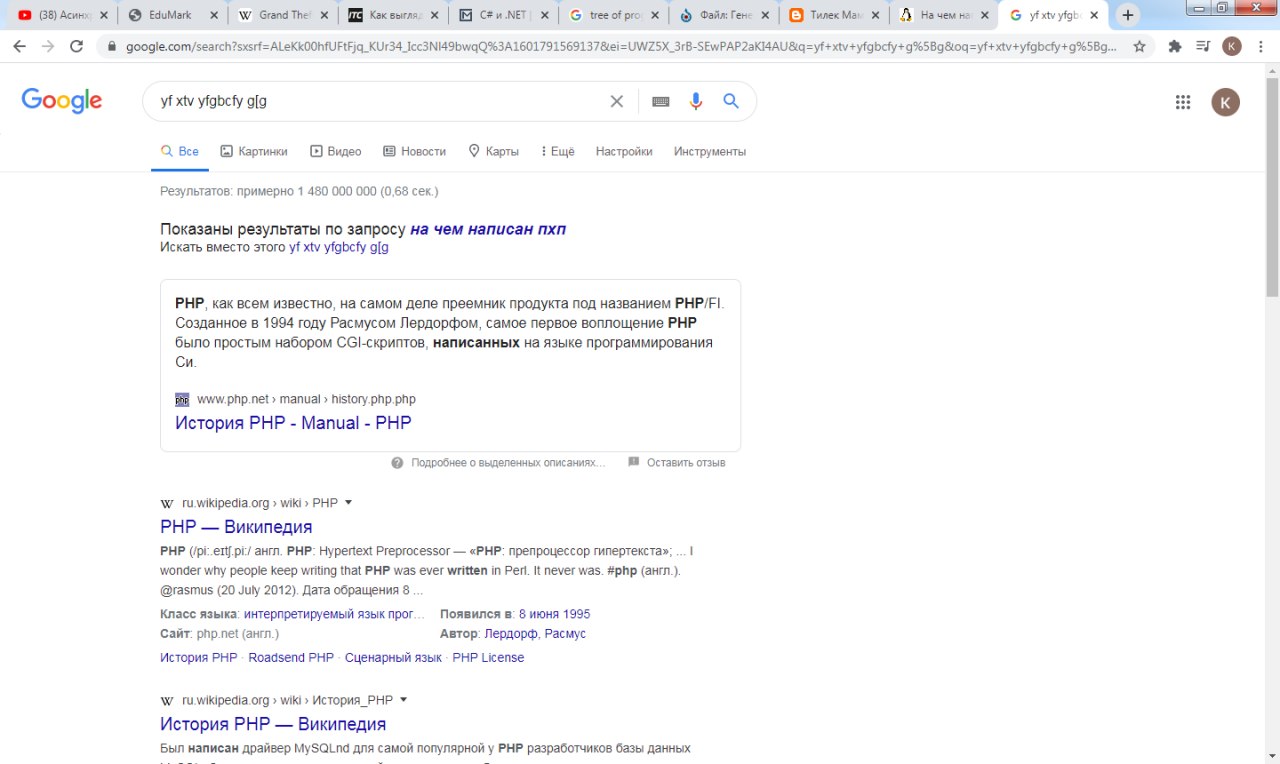Open the 'Roadsend PHP' sitelink

(291, 658)
